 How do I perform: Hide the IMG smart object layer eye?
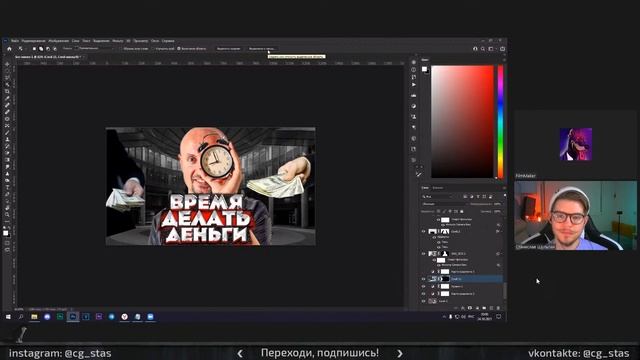(x=423, y=253)
